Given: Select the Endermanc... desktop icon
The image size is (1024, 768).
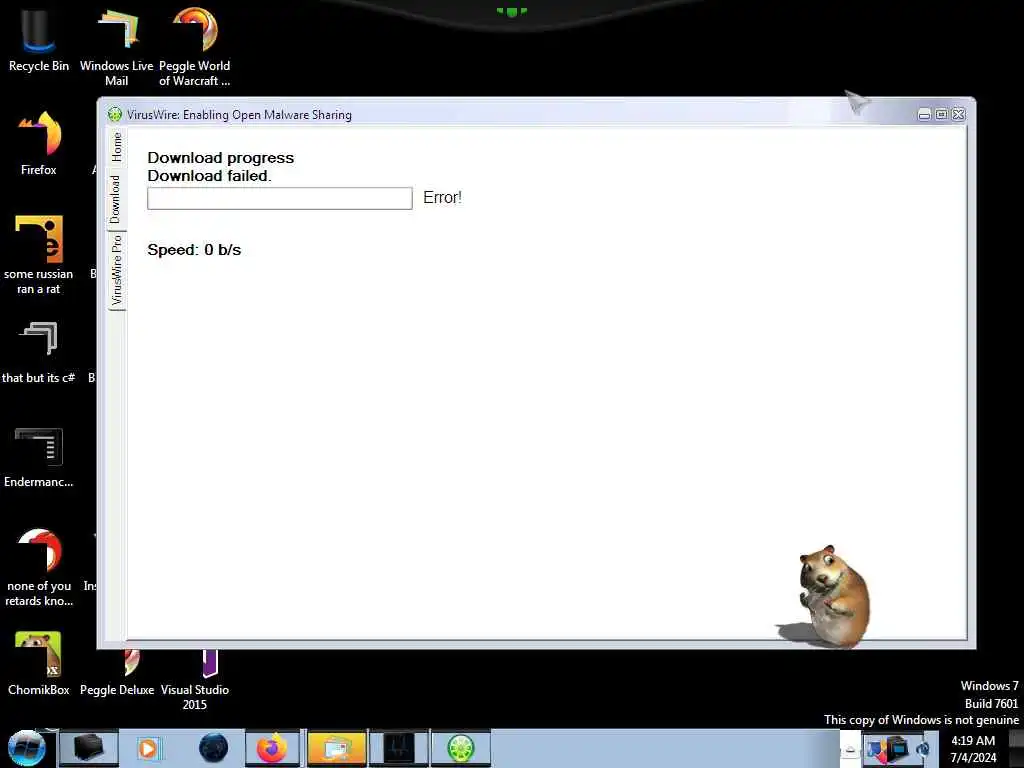Looking at the screenshot, I should pos(39,457).
